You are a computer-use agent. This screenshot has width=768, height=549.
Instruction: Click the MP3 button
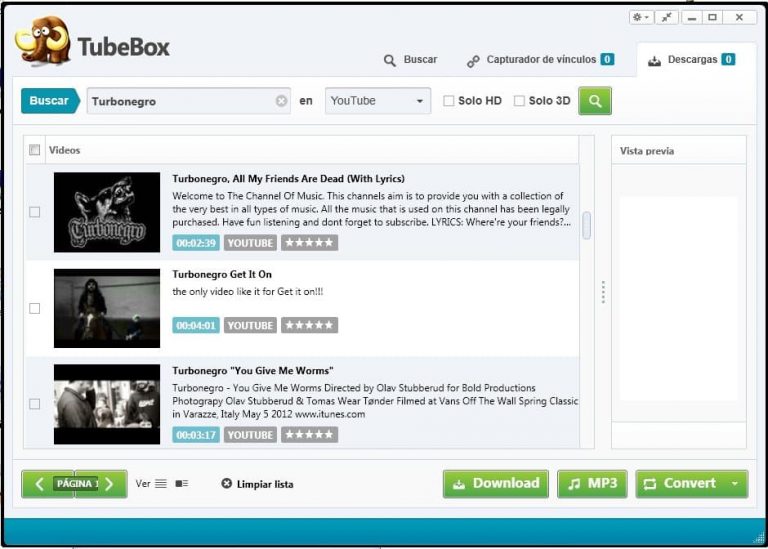coord(592,484)
